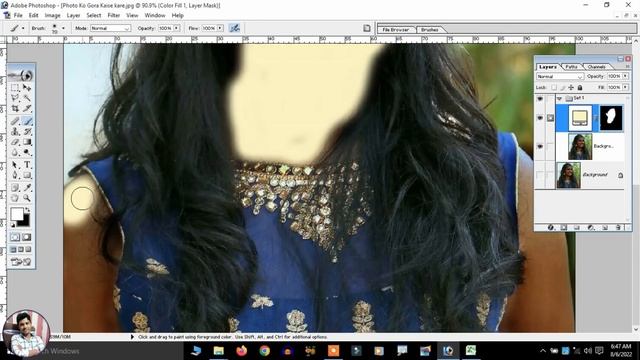
Task: Open the brush Mode dropdown
Action: coord(110,28)
